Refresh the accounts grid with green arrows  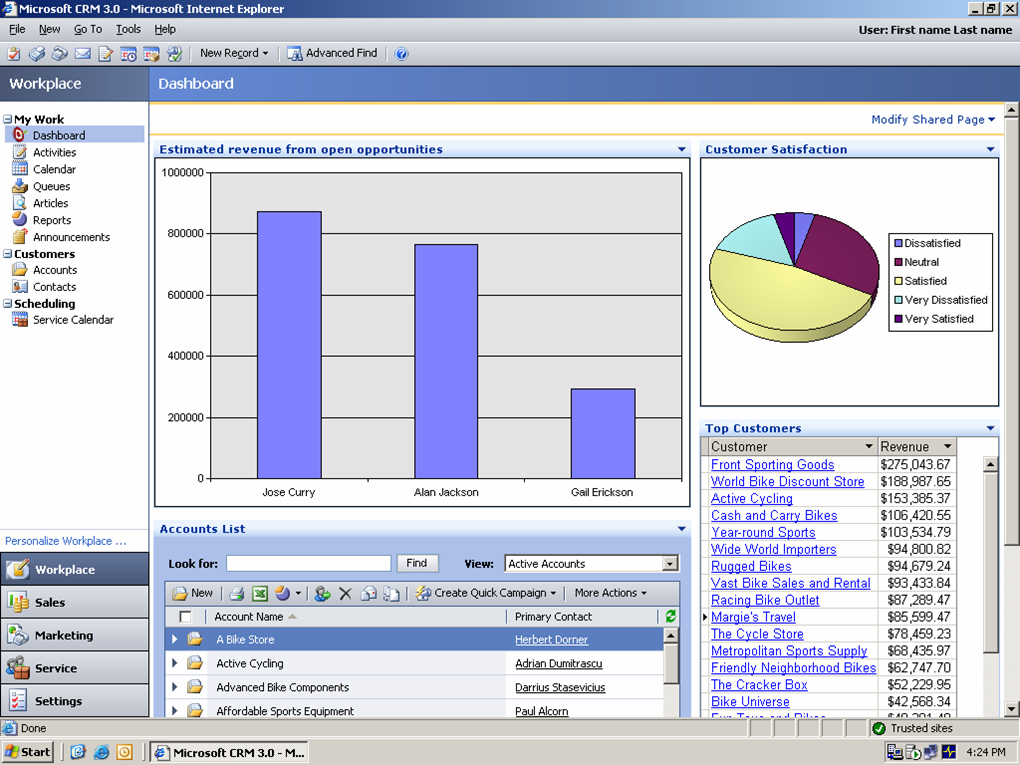(670, 617)
